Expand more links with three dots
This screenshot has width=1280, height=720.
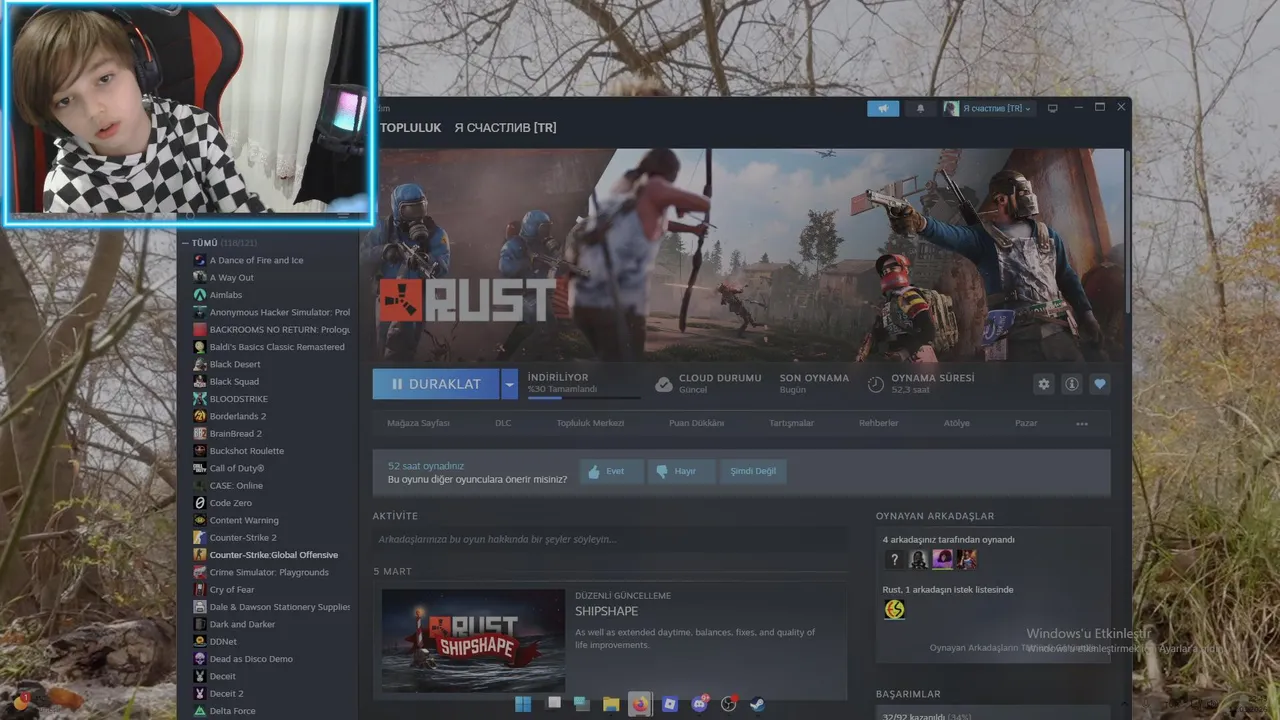tap(1082, 423)
